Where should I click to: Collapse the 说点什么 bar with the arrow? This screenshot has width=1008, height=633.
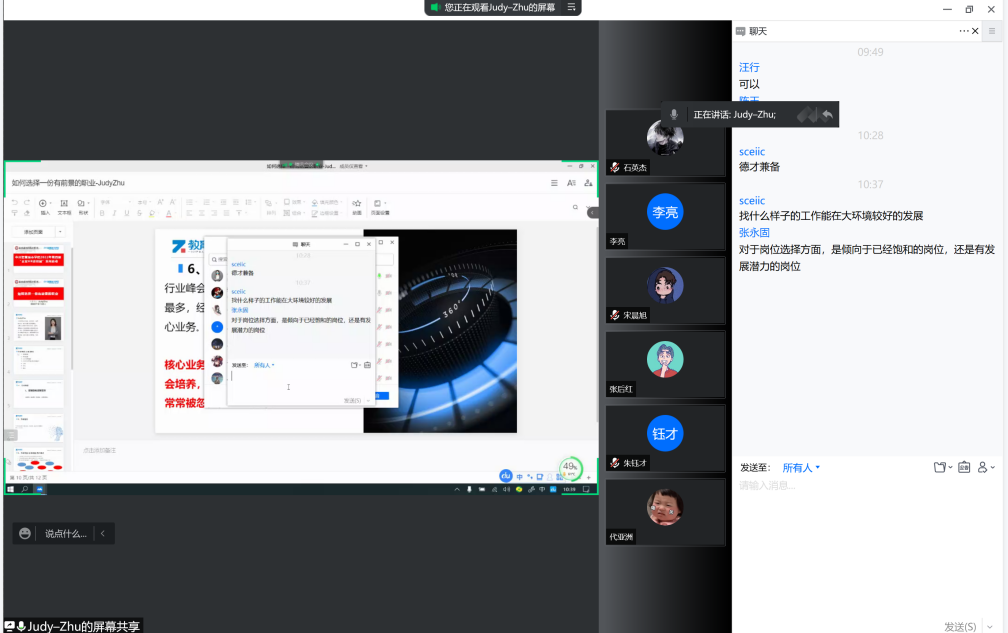coord(102,534)
